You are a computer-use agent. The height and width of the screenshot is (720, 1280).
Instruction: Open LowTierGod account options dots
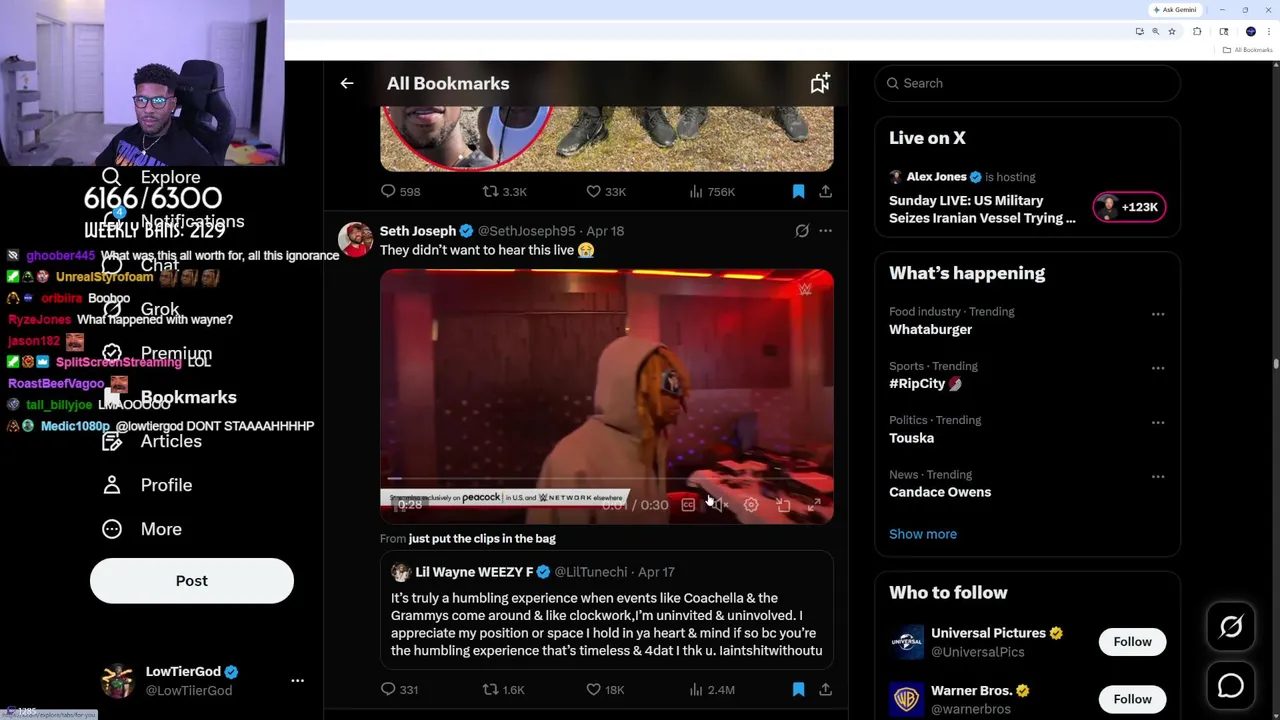[x=297, y=680]
